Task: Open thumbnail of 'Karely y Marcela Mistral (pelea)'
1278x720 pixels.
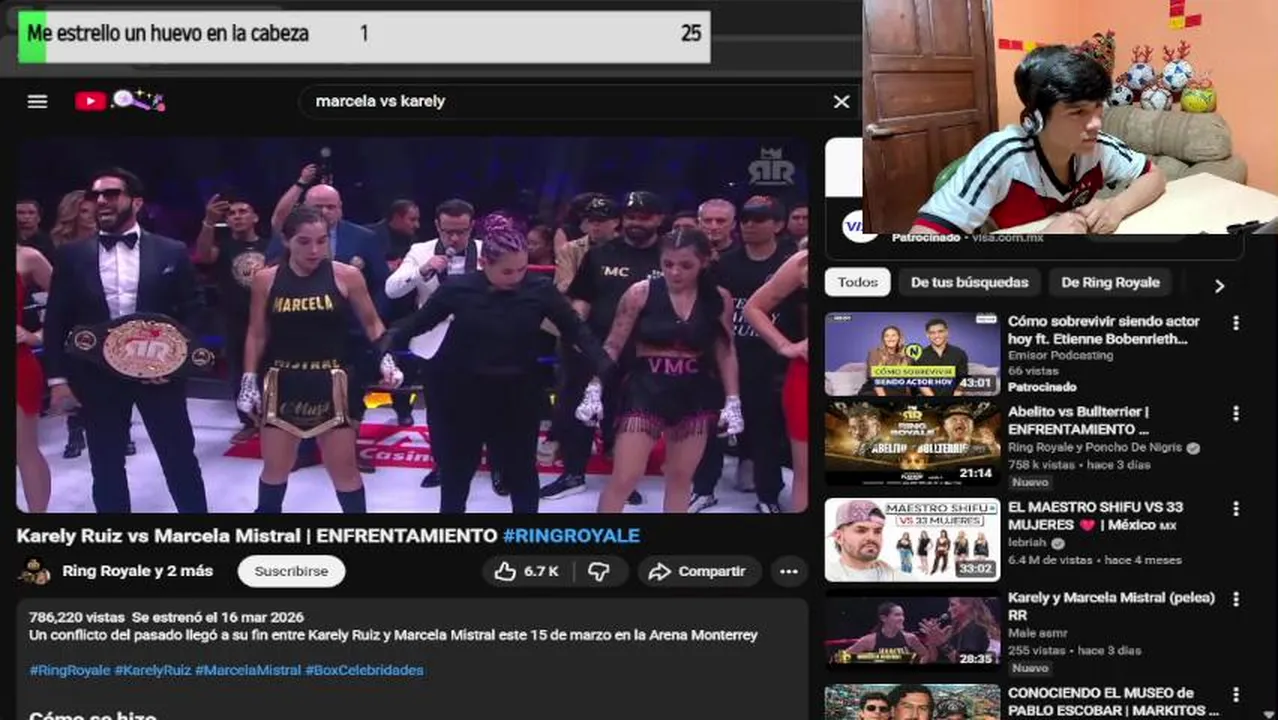Action: (x=912, y=630)
